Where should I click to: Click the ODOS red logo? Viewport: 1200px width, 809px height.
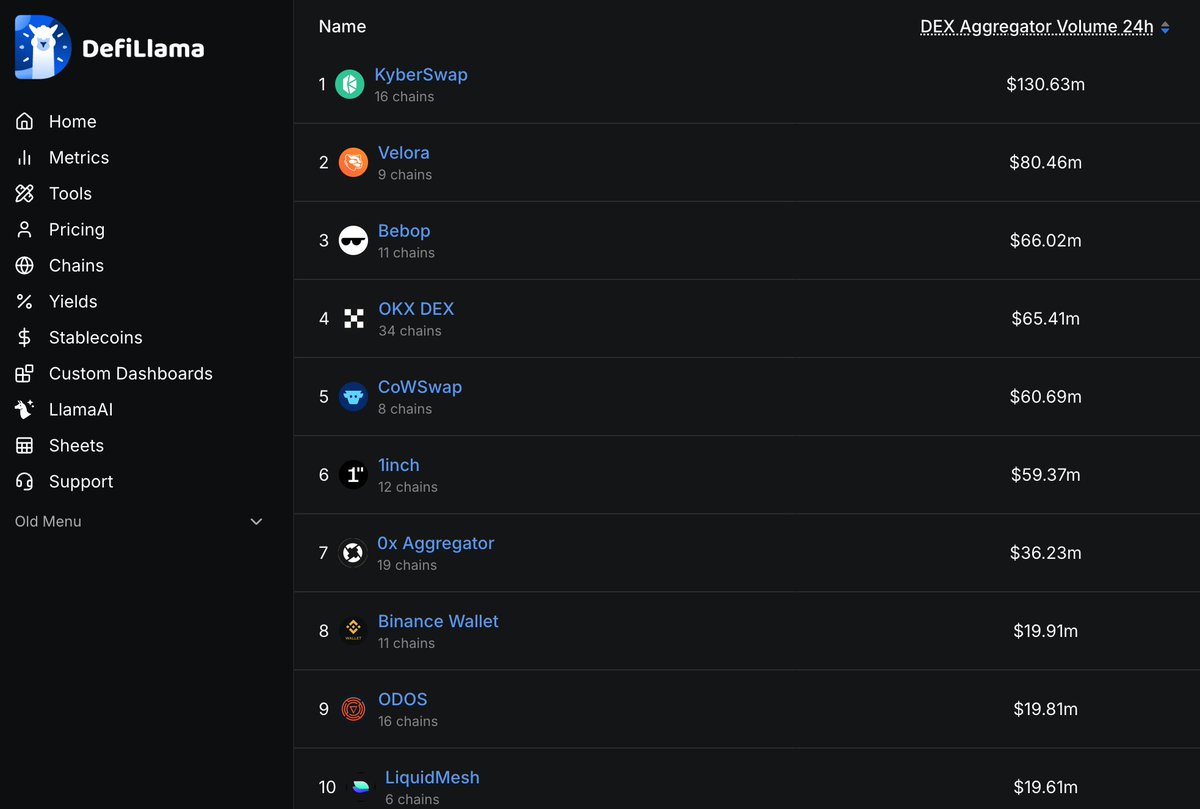click(x=353, y=708)
